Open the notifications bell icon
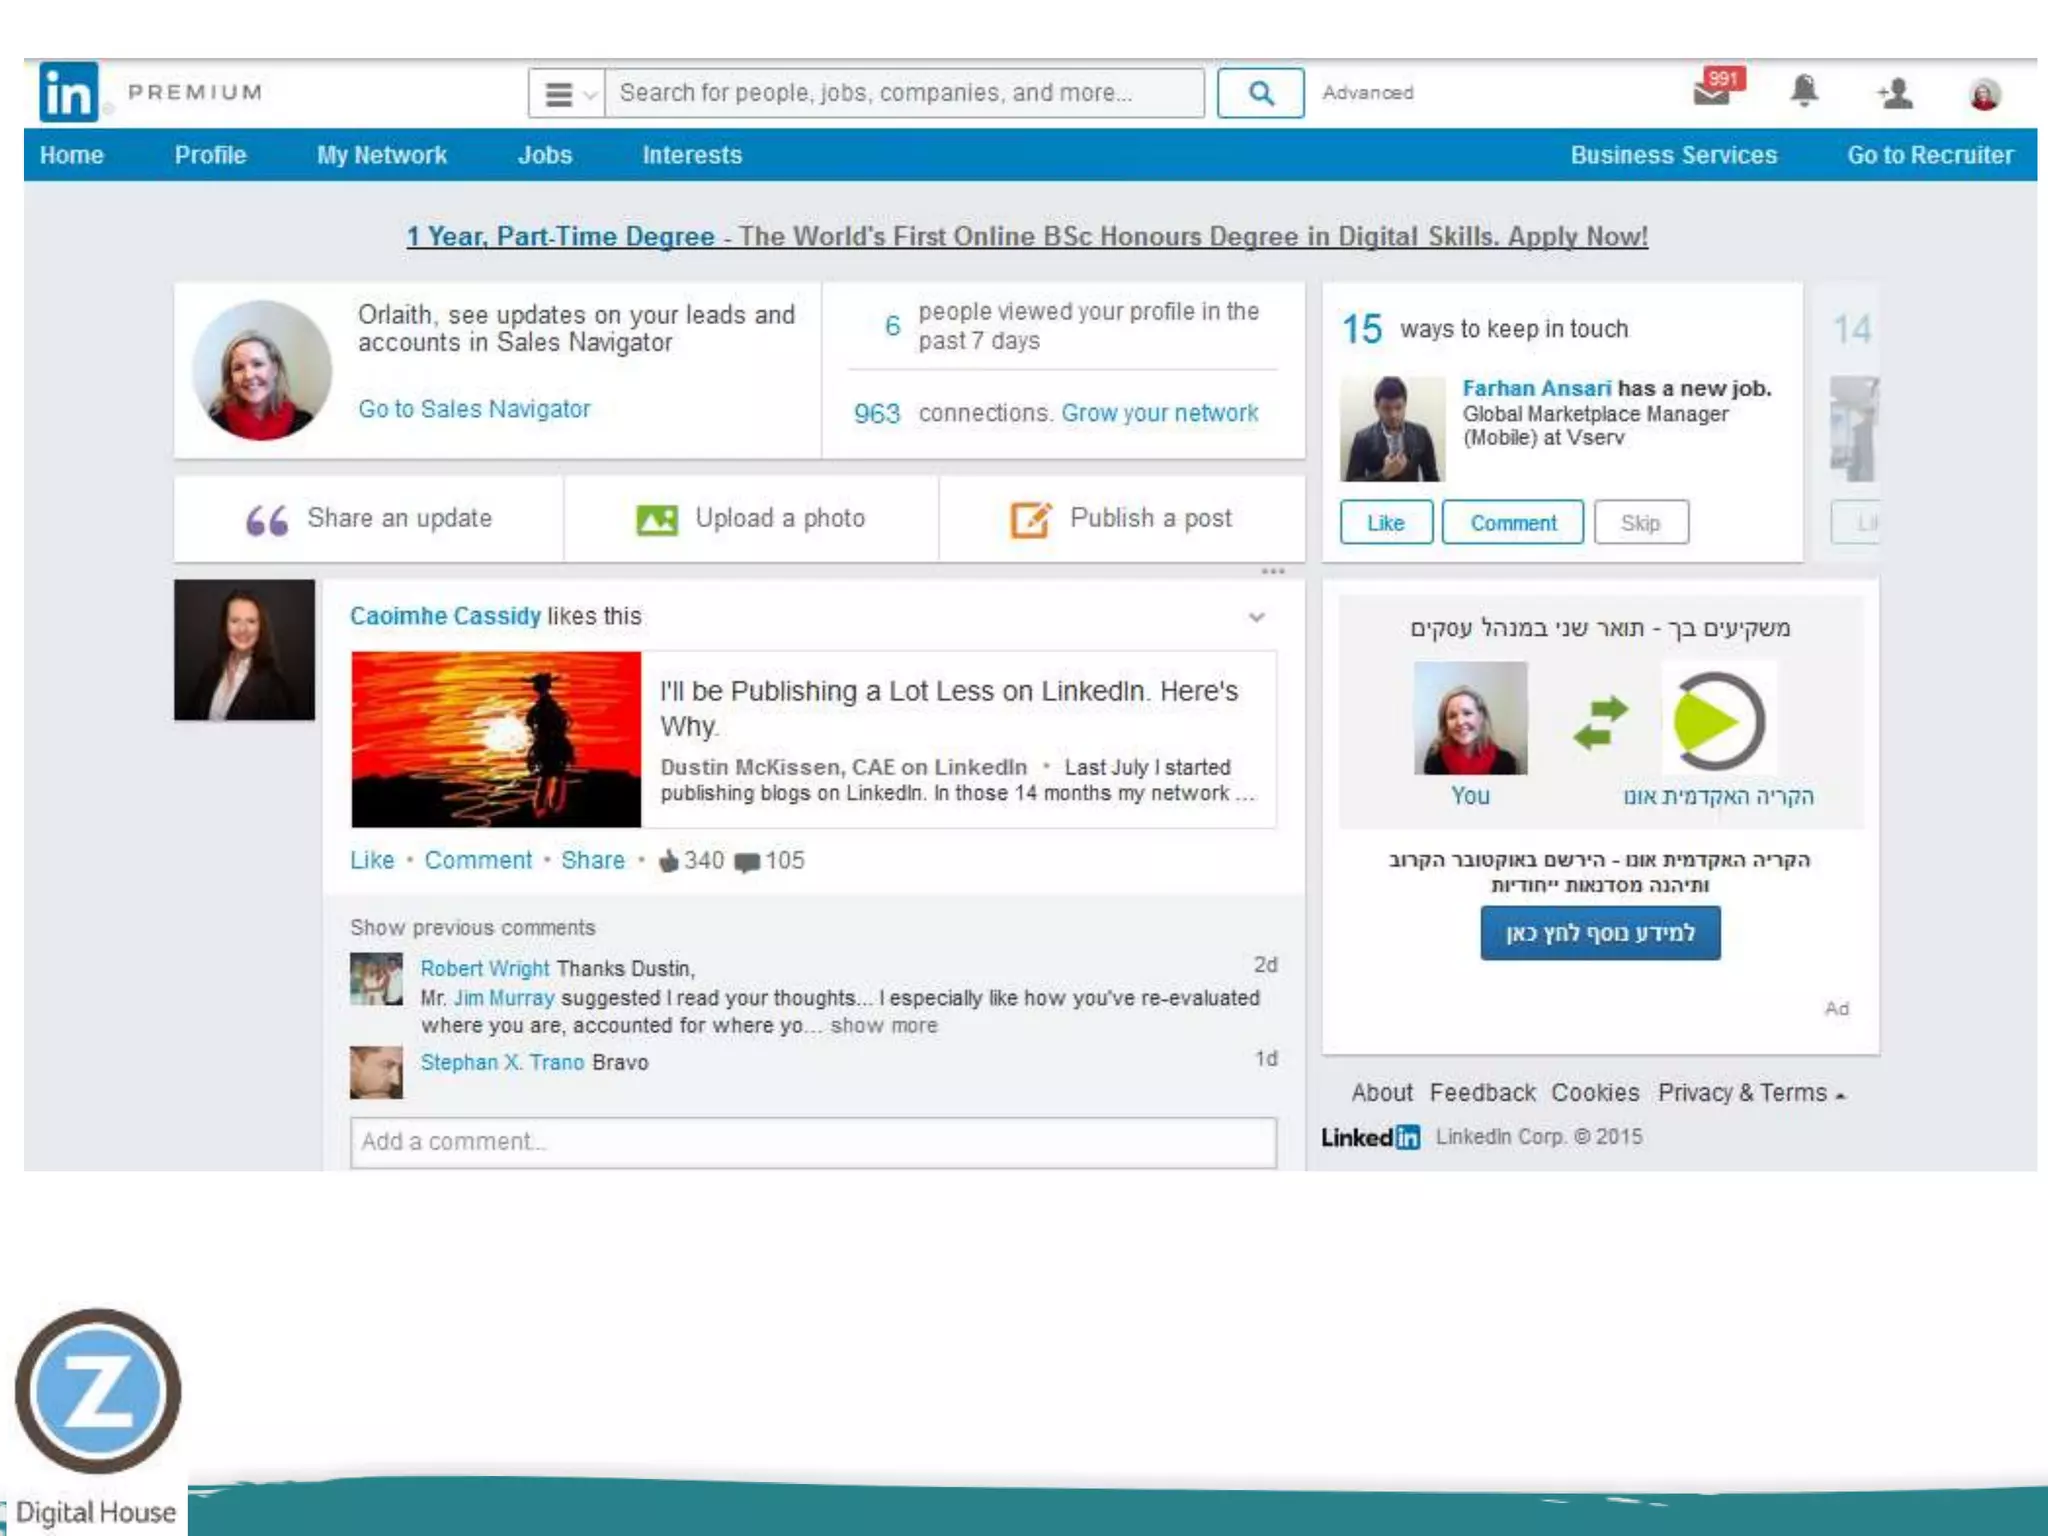 pyautogui.click(x=1803, y=92)
